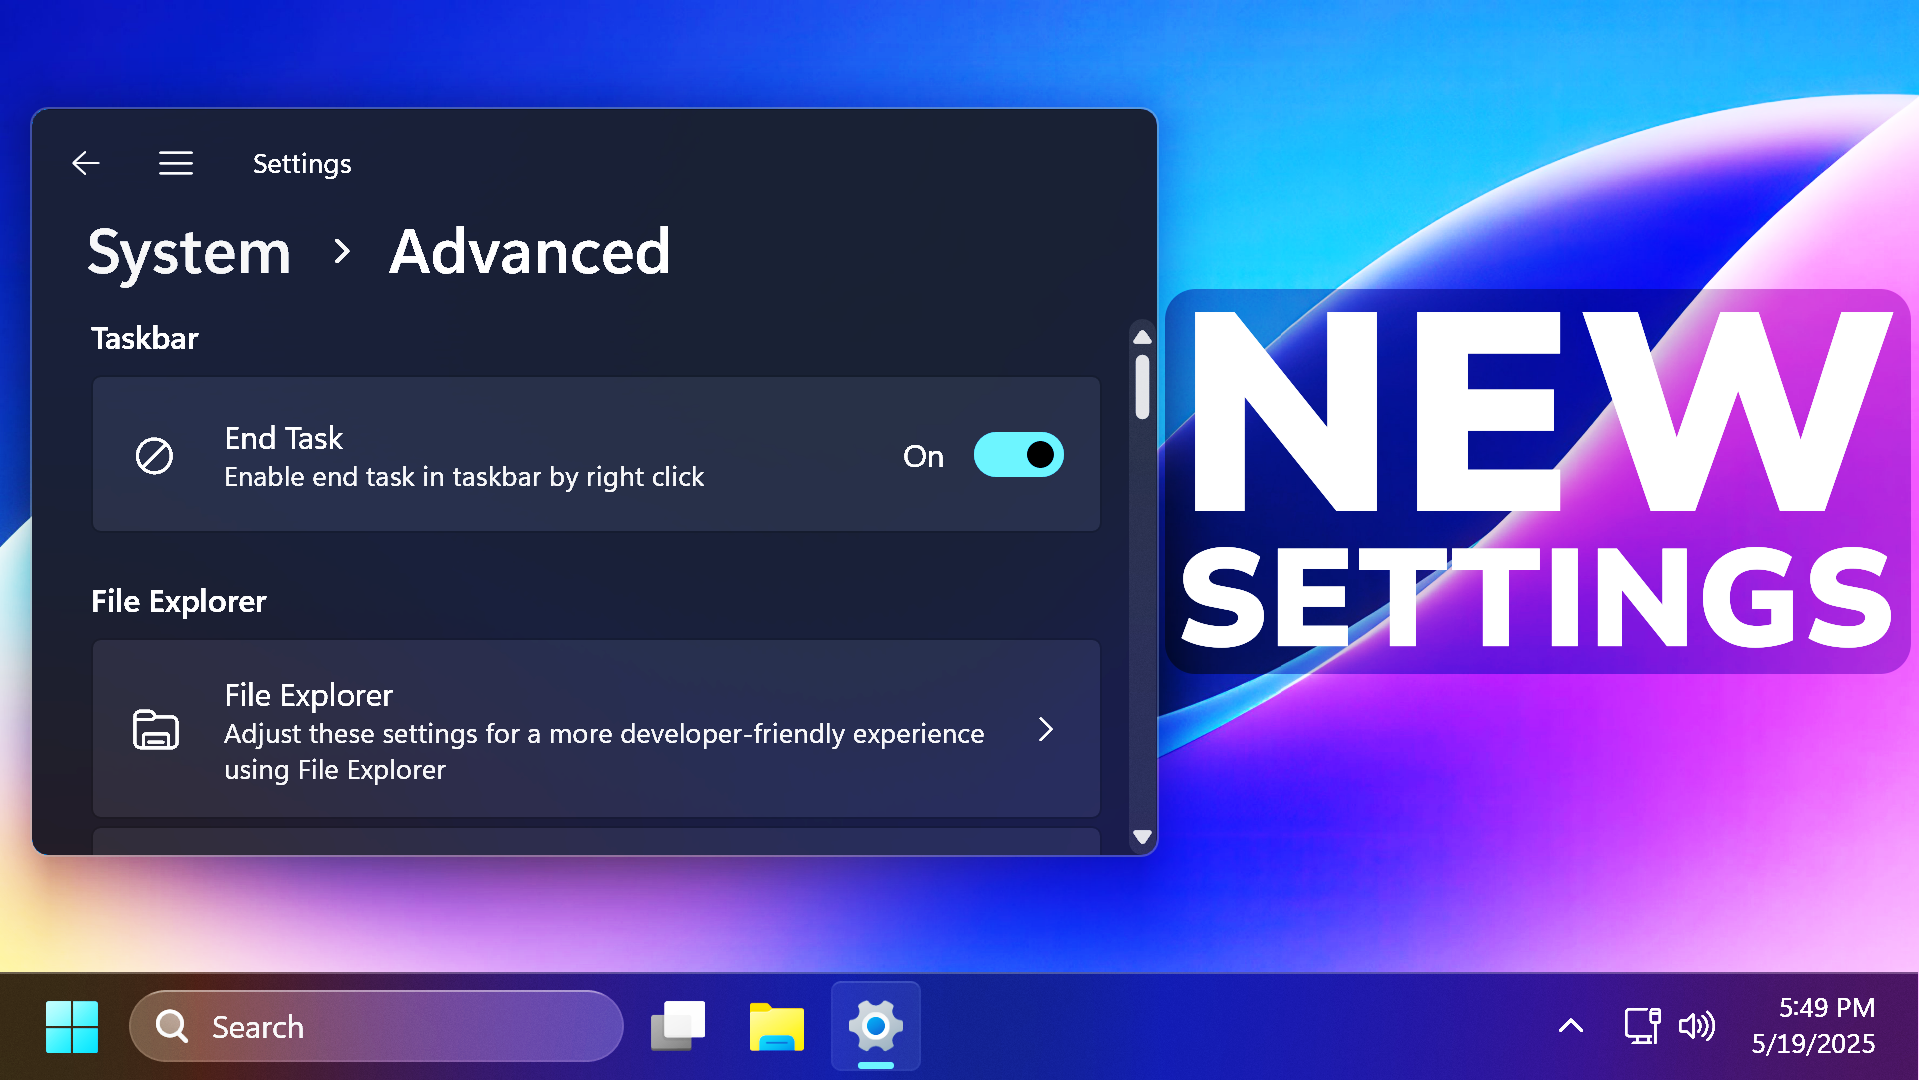This screenshot has height=1080, width=1919.
Task: Click the network icon in system tray
Action: pyautogui.click(x=1641, y=1026)
